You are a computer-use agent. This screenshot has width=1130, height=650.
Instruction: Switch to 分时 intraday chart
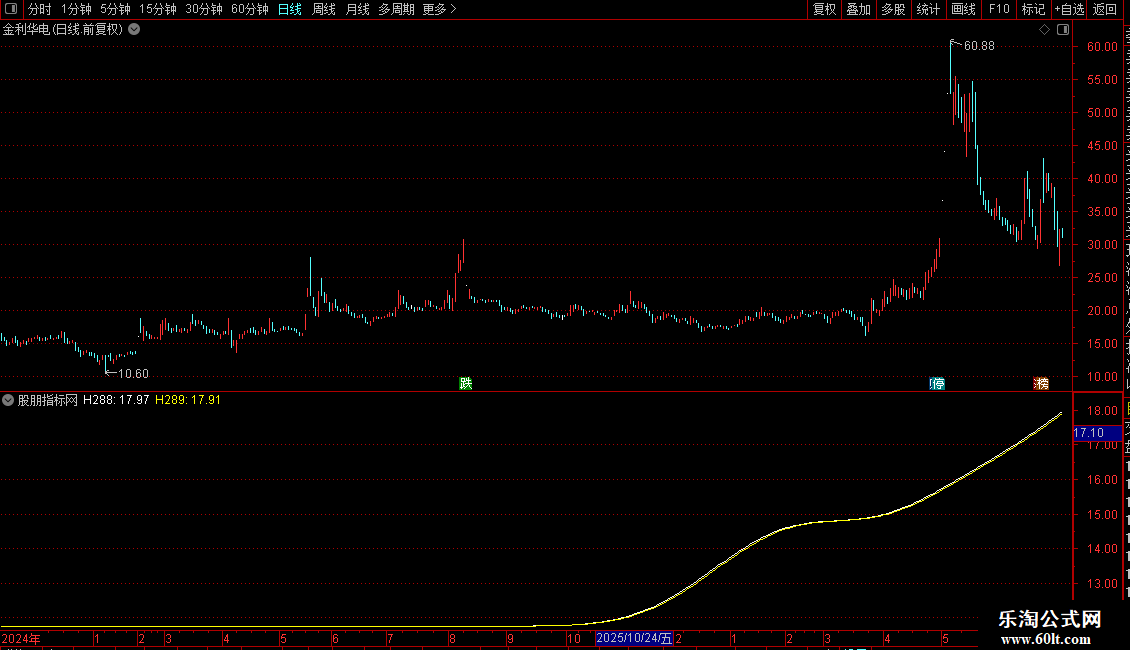coord(40,9)
